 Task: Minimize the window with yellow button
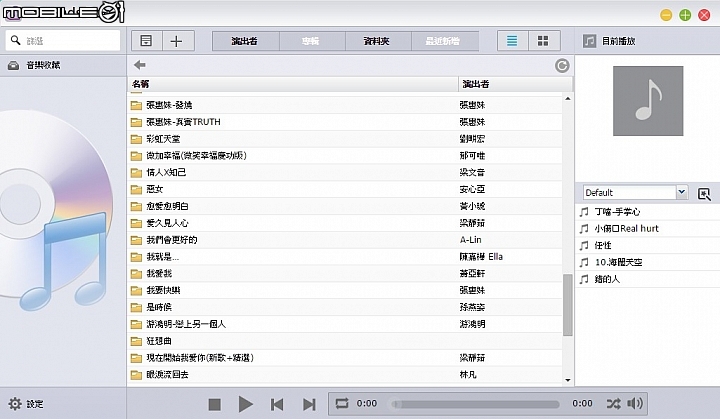click(x=666, y=15)
